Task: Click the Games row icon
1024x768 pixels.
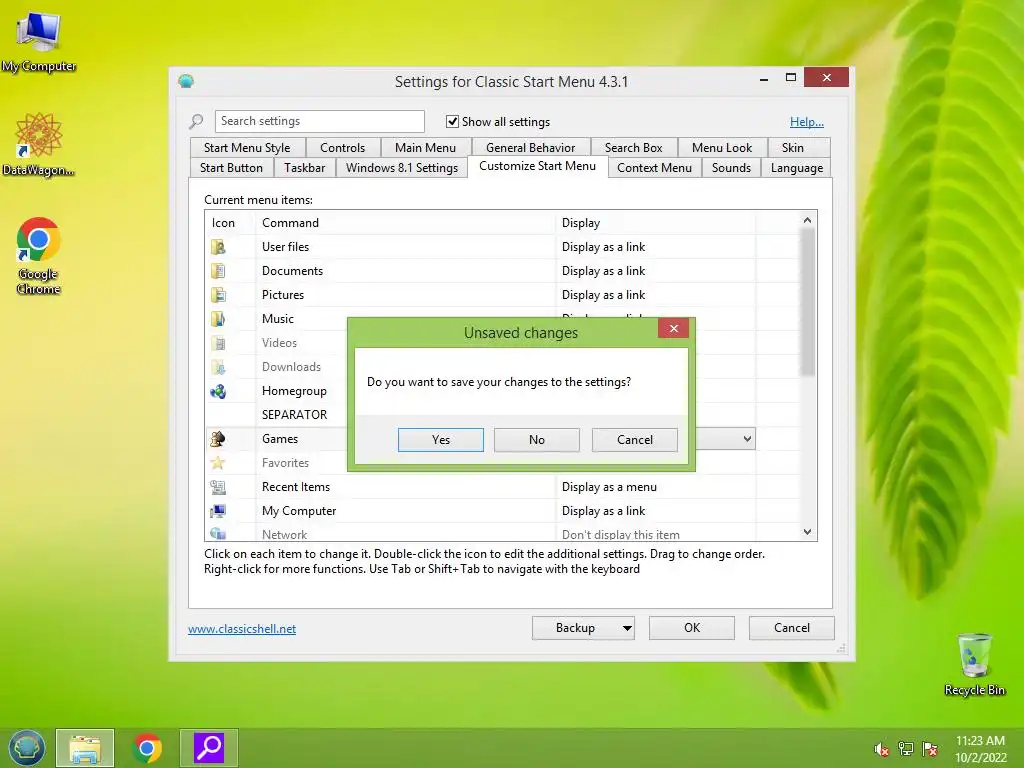Action: coord(218,439)
